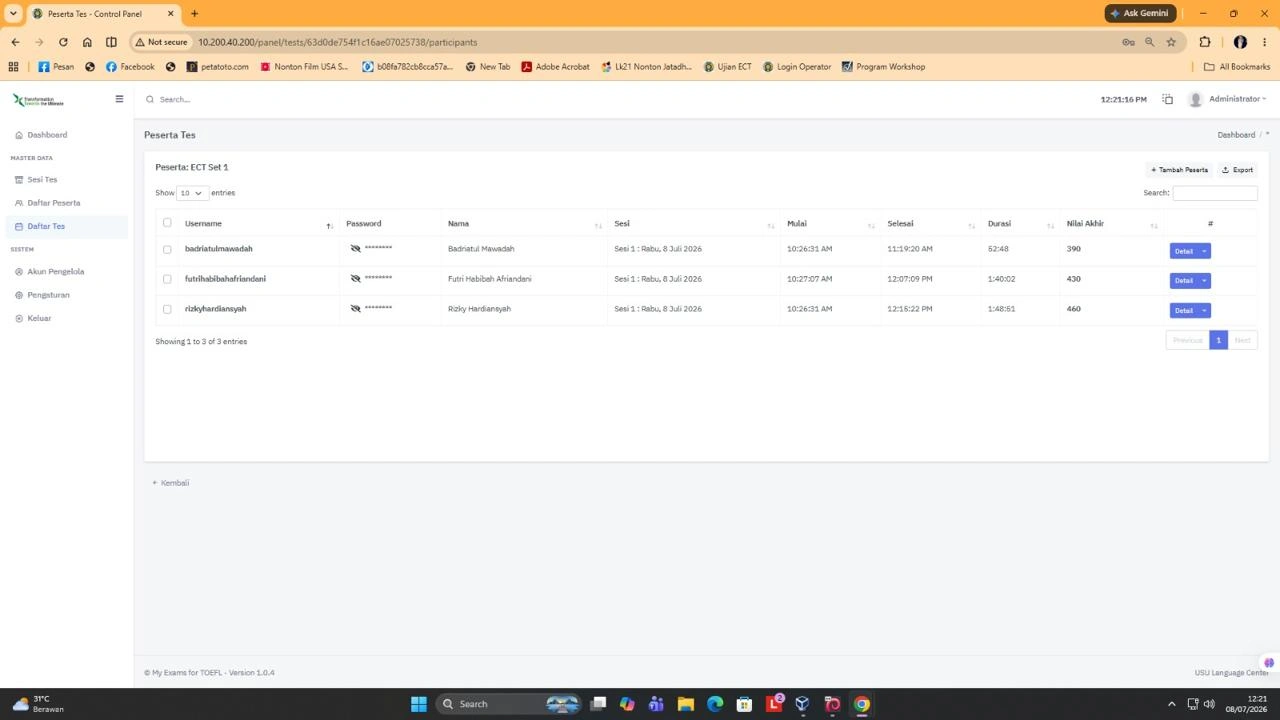This screenshot has height=720, width=1280.
Task: Click the Previous pagination button
Action: 1188,341
